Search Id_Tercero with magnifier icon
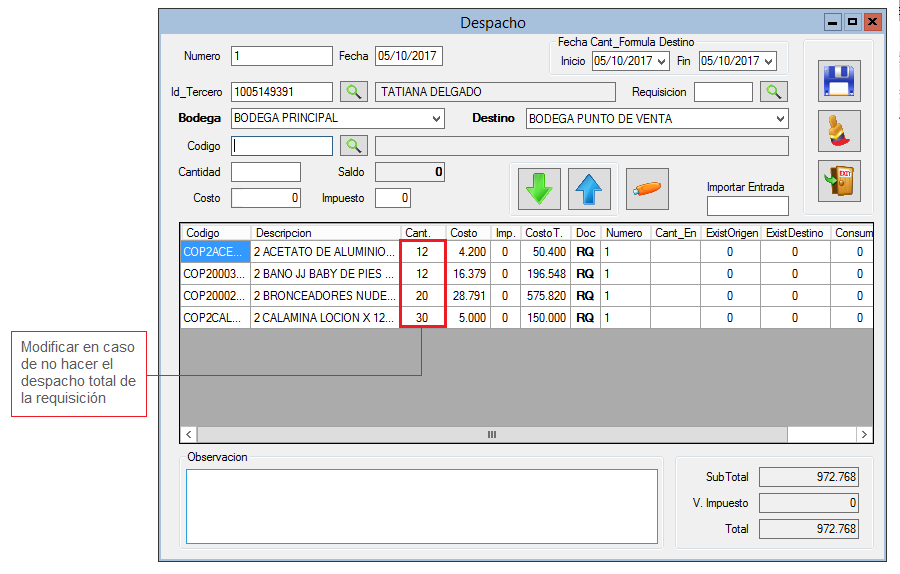900x574 pixels. pyautogui.click(x=354, y=92)
